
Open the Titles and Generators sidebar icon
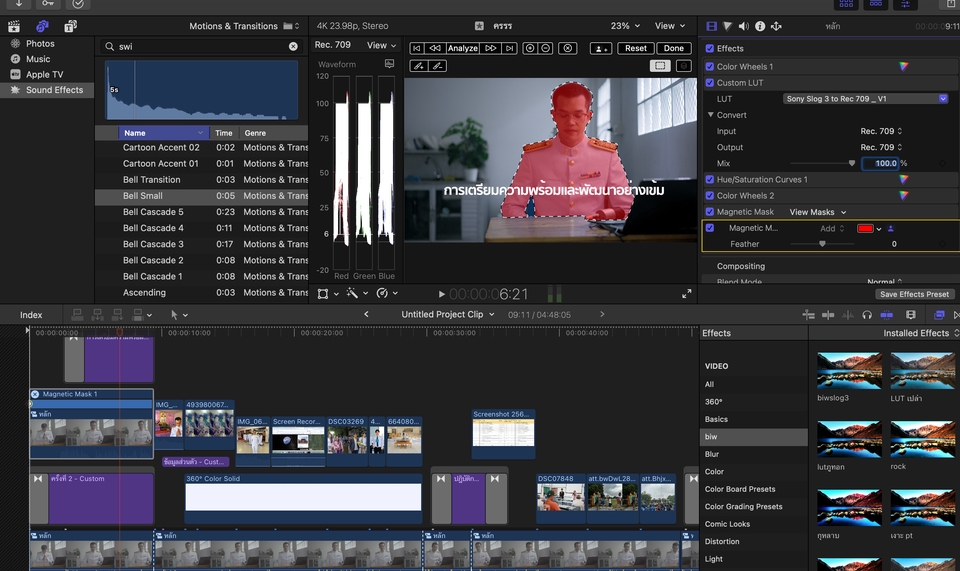coord(70,26)
